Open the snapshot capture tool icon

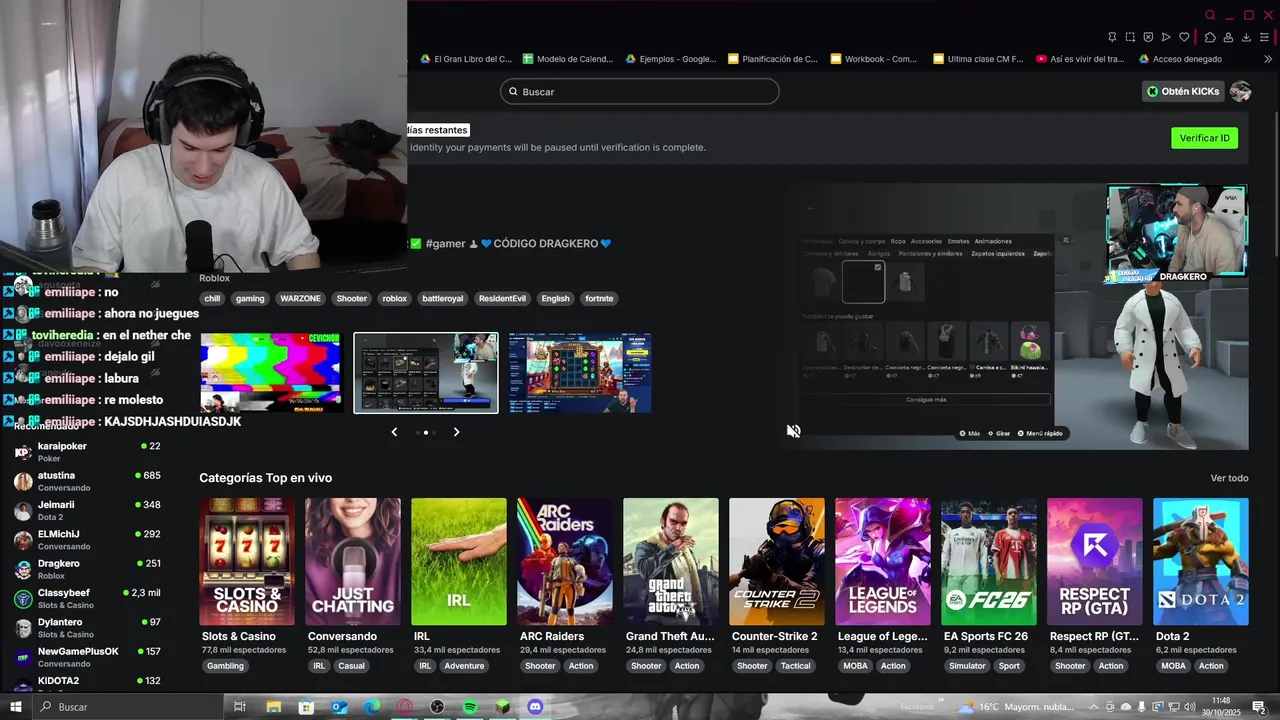[1130, 37]
